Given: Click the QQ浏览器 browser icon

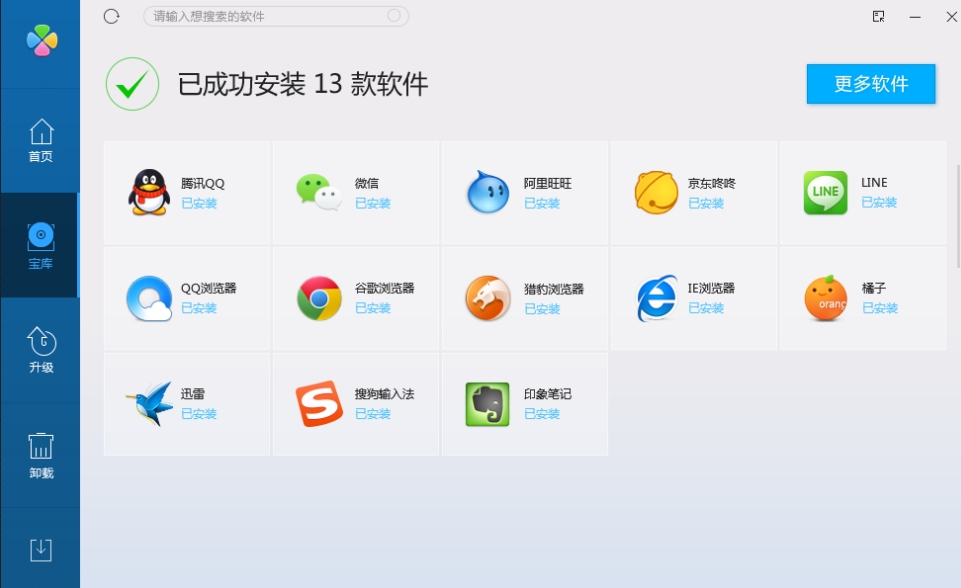Looking at the screenshot, I should 147,298.
